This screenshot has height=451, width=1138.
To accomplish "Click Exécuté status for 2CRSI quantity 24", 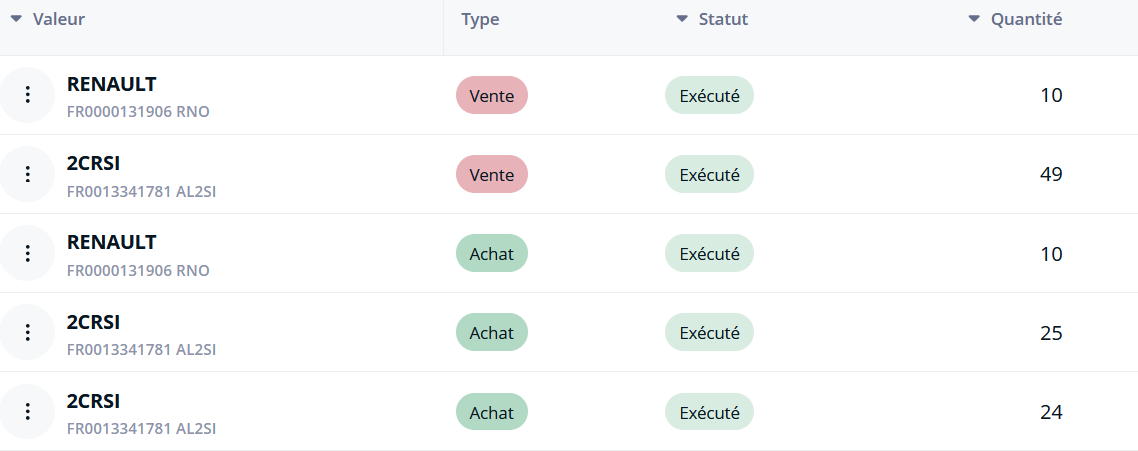I will 709,411.
